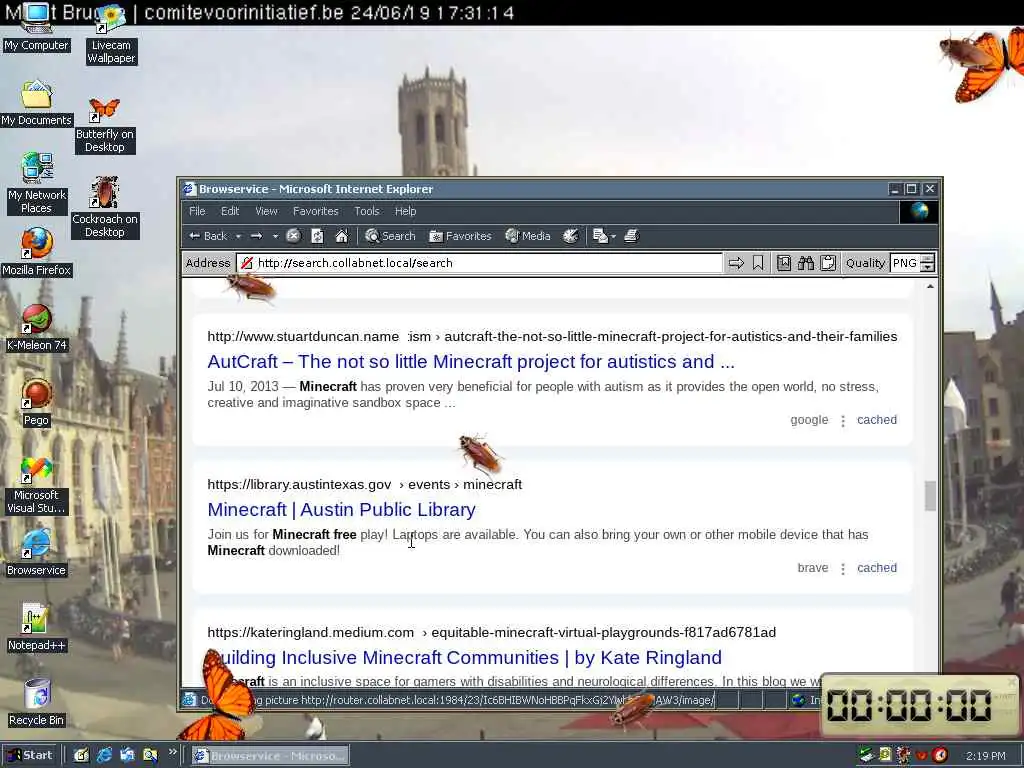Select the Mozilla Firefox desktop icon

[37, 251]
